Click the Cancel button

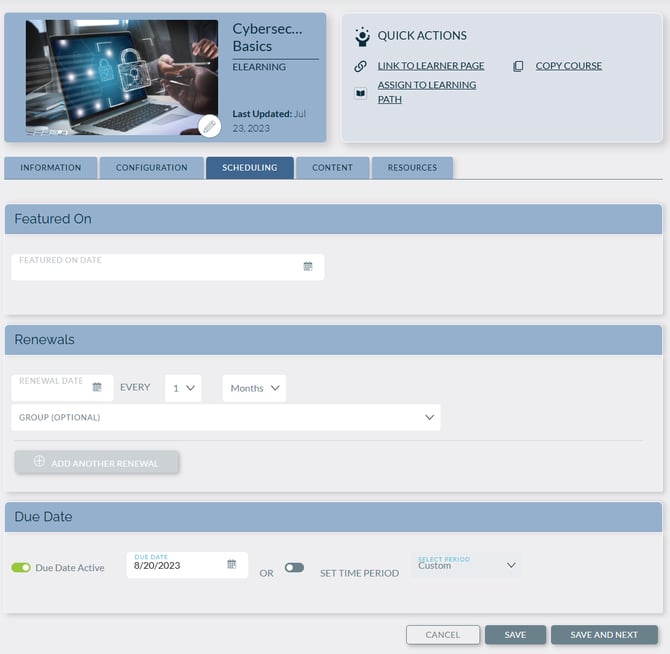coord(442,635)
